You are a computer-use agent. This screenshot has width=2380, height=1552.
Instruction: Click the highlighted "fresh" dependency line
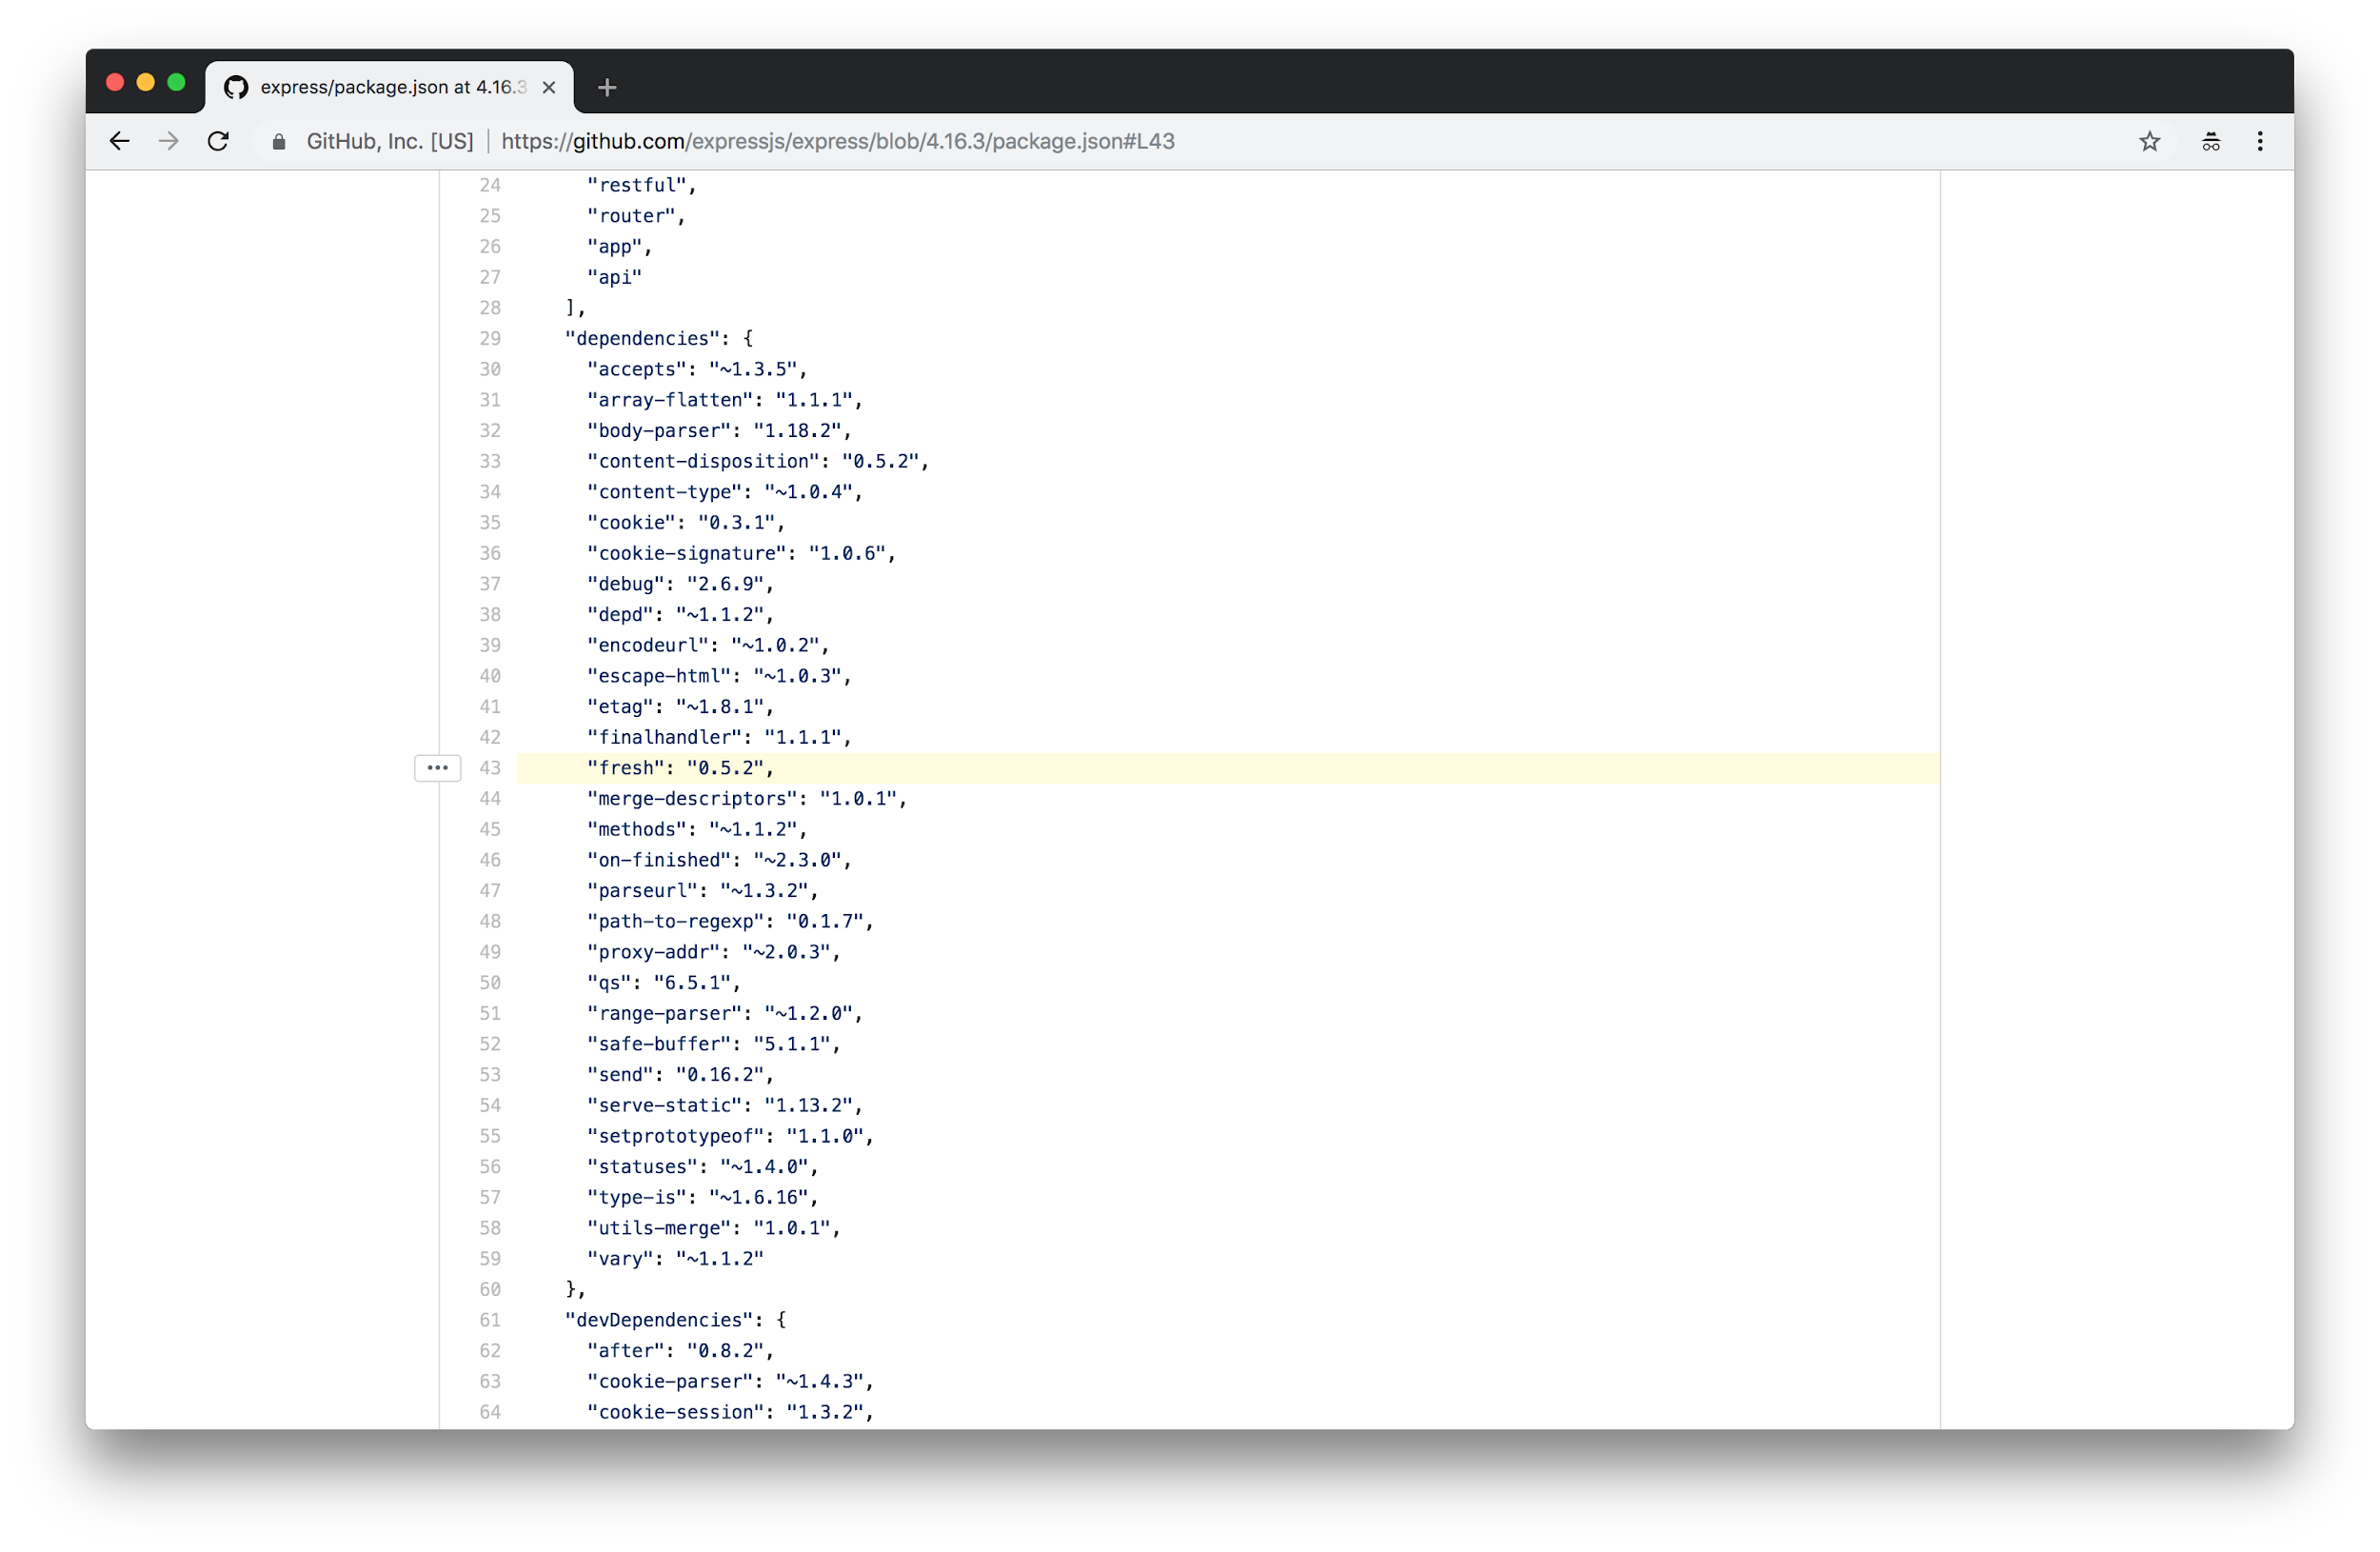click(680, 768)
